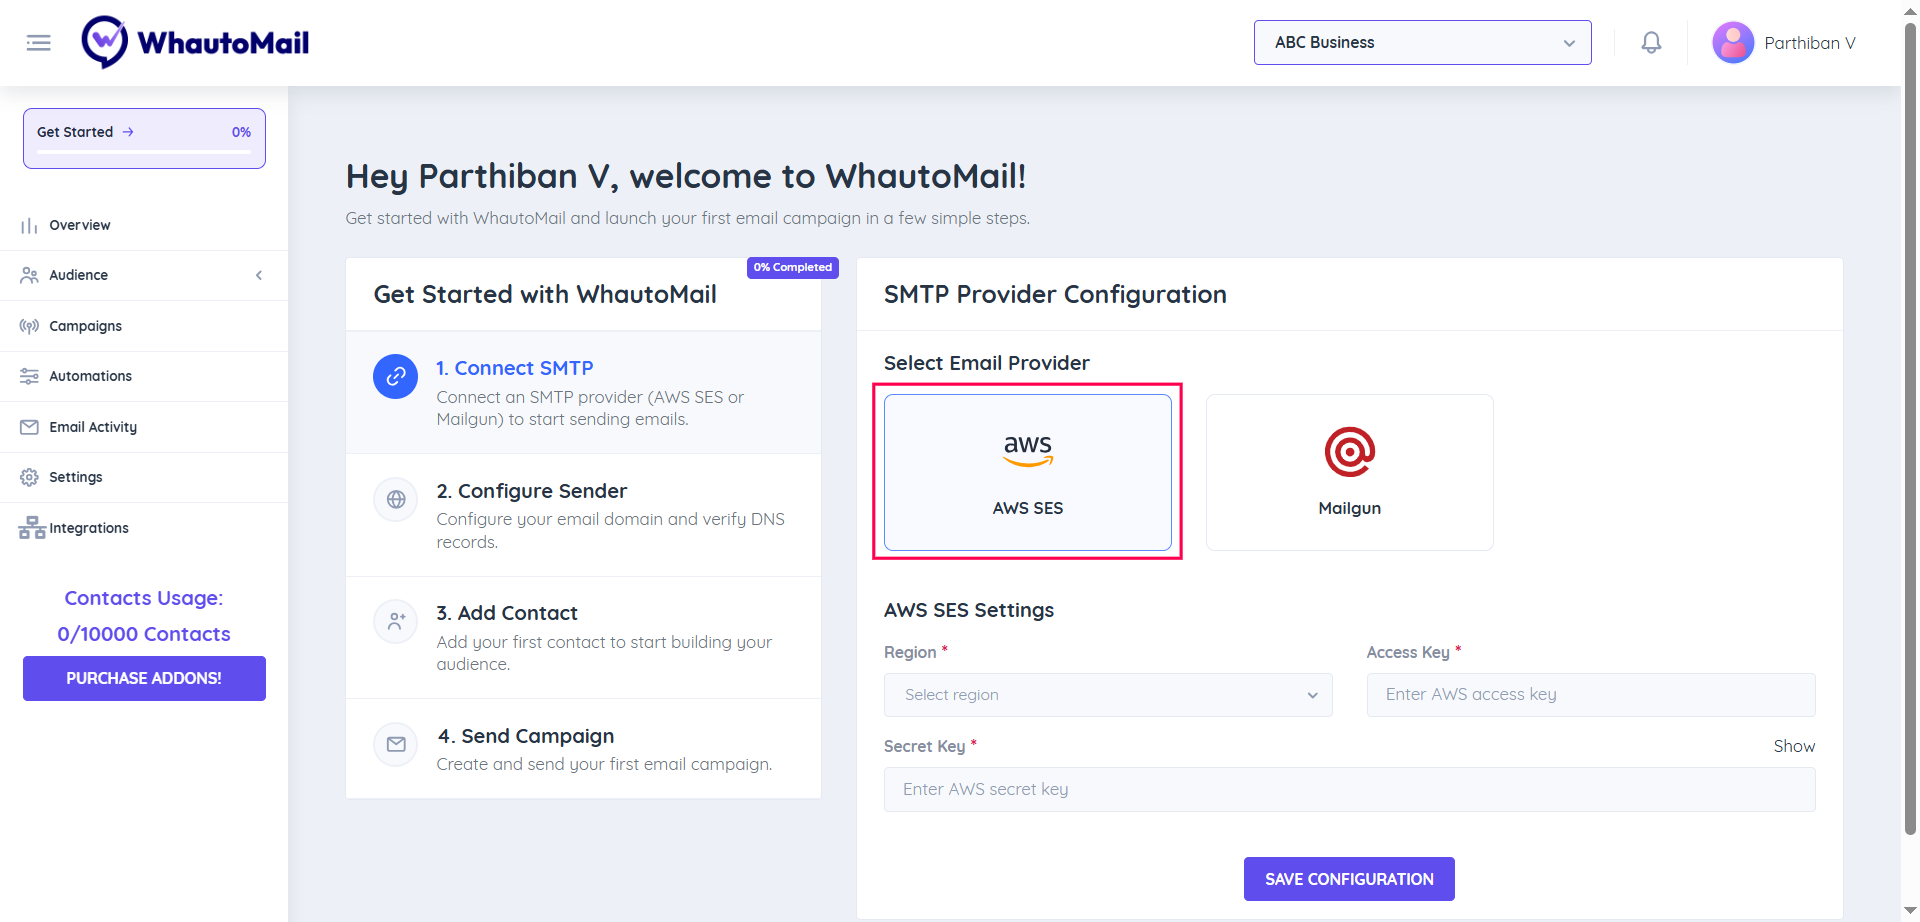Select AWS SES as email provider

1027,472
